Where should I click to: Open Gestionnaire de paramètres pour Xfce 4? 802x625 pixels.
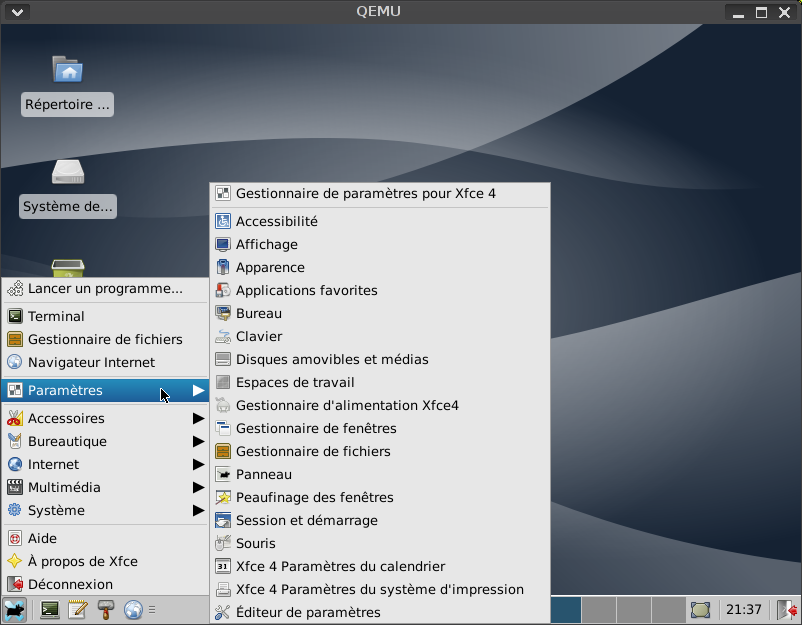click(365, 193)
